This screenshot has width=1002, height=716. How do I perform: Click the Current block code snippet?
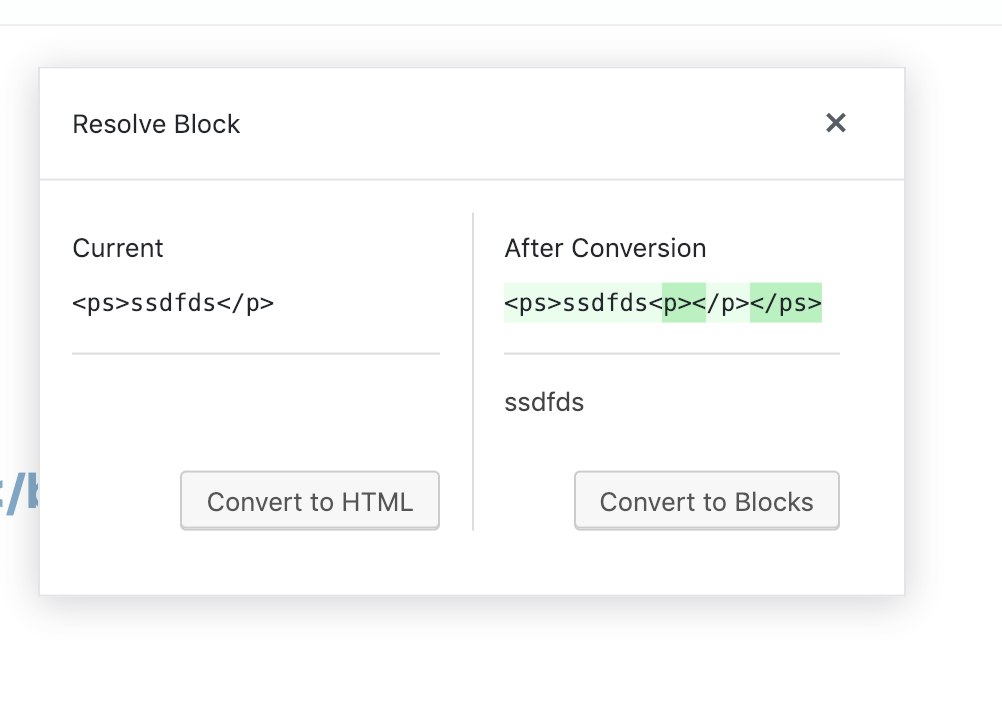pyautogui.click(x=173, y=303)
